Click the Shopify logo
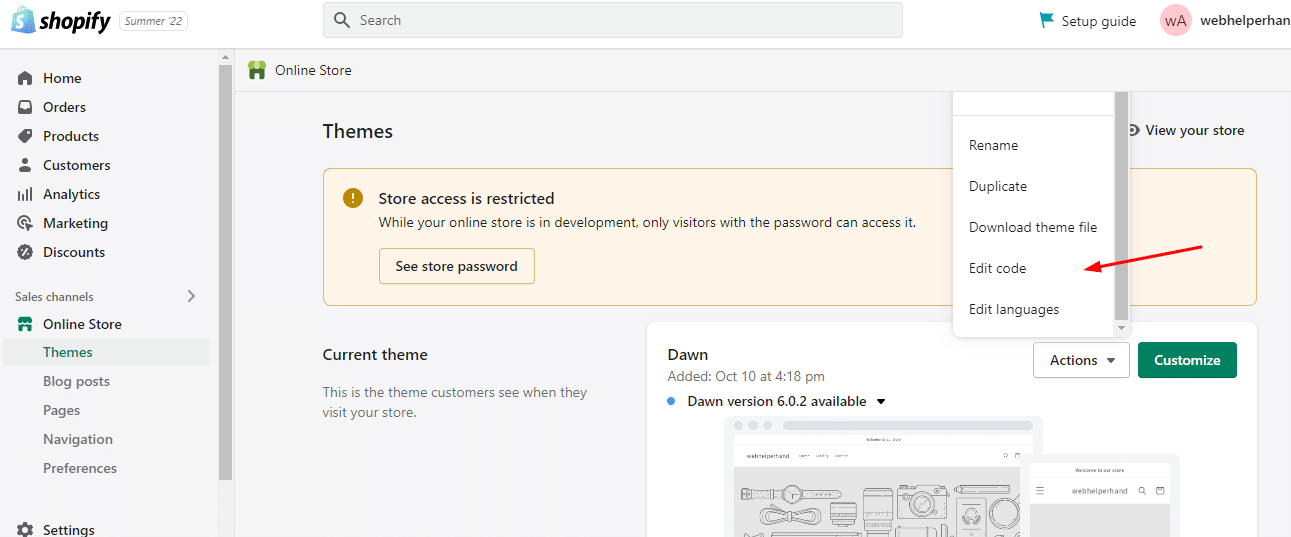Image resolution: width=1291 pixels, height=537 pixels. (x=60, y=20)
